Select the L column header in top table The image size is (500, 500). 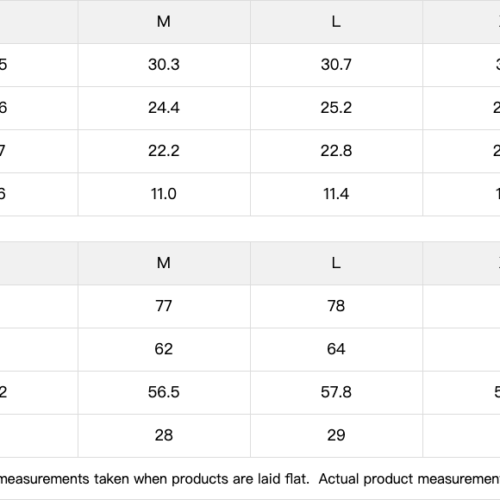click(336, 22)
